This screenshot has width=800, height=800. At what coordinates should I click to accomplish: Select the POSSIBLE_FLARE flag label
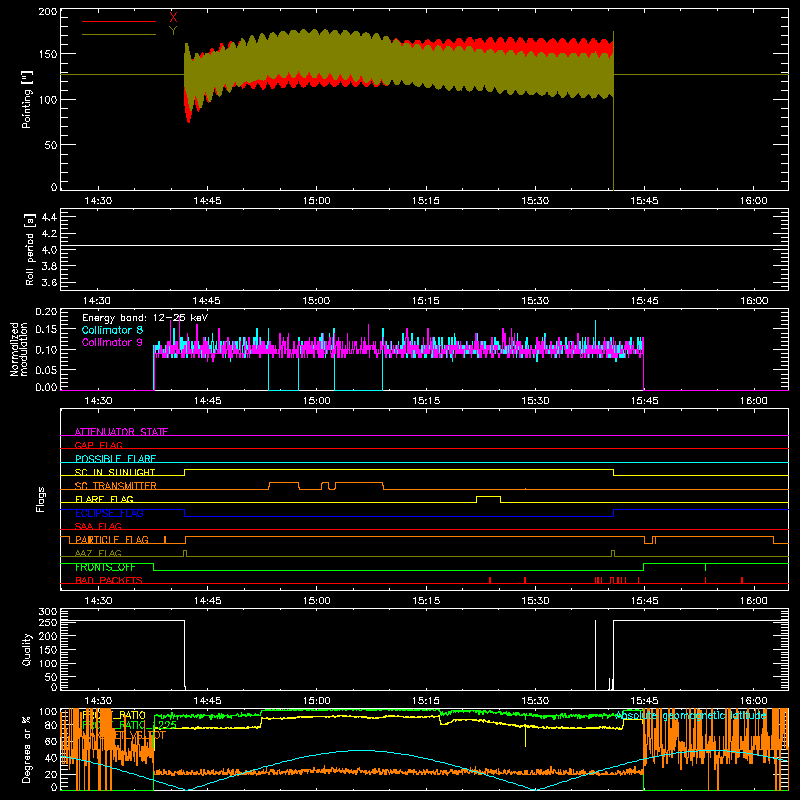click(x=115, y=459)
